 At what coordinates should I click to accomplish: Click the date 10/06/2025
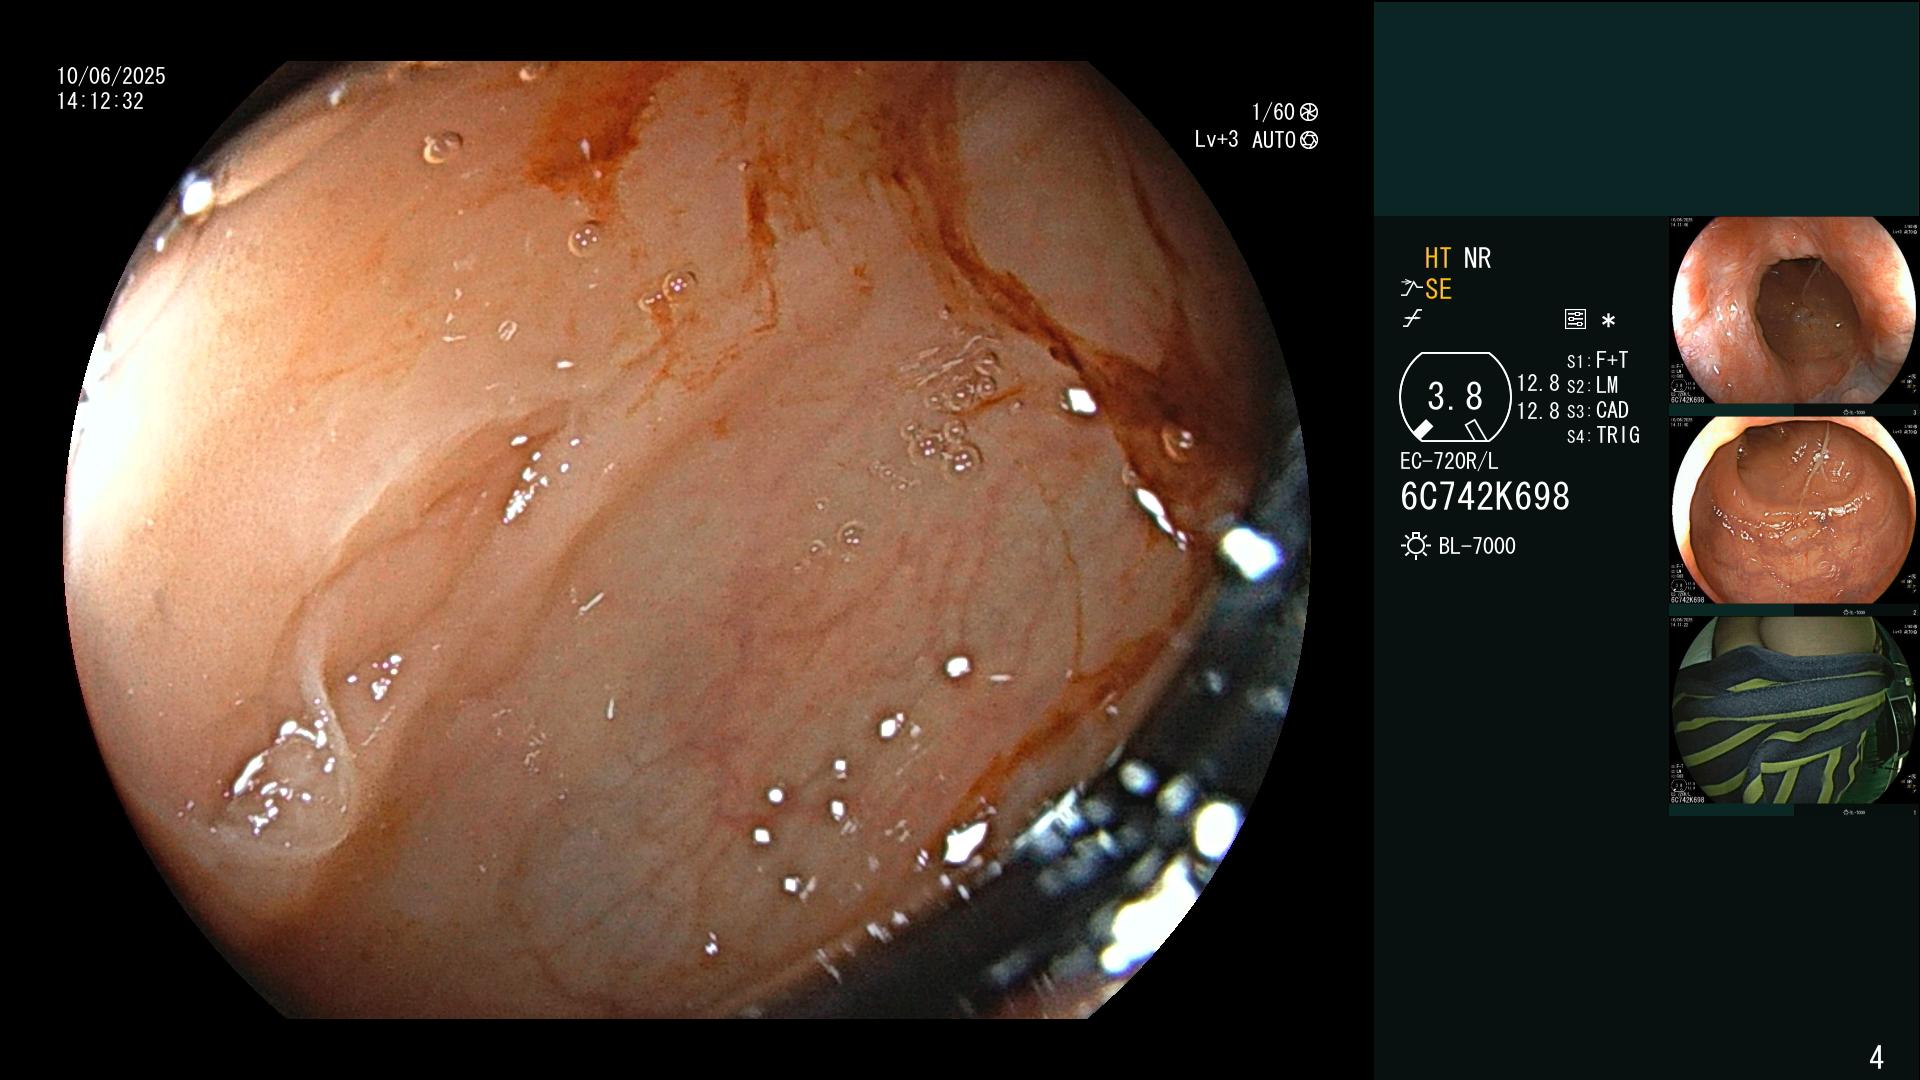pyautogui.click(x=111, y=77)
